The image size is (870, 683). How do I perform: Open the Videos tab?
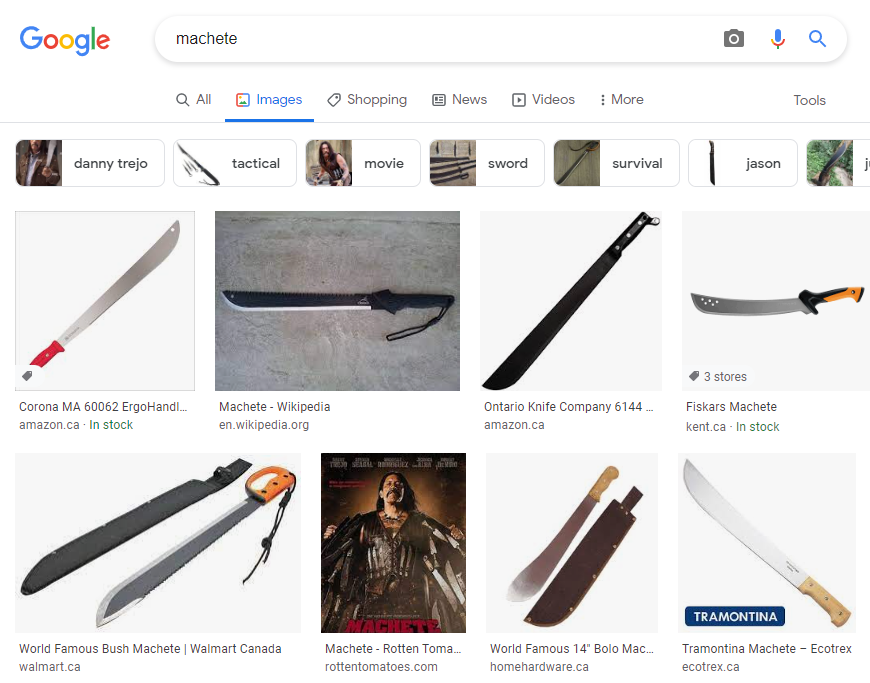[x=543, y=100]
